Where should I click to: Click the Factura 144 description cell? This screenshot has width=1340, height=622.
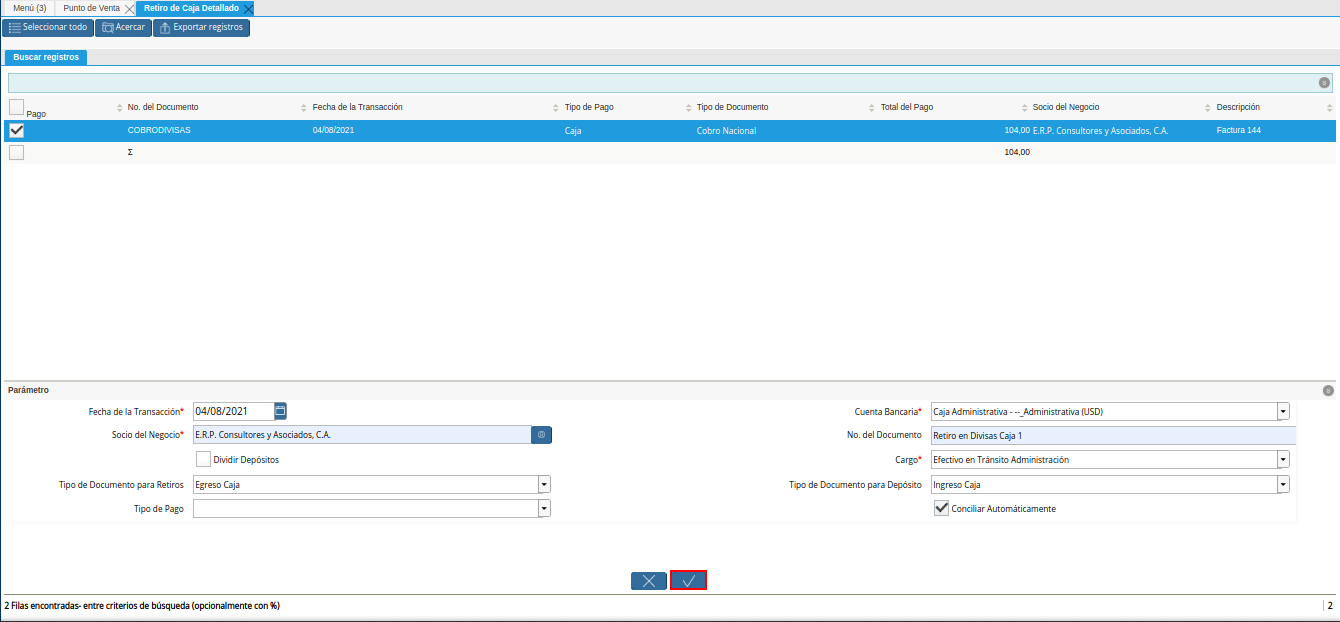pos(1239,130)
